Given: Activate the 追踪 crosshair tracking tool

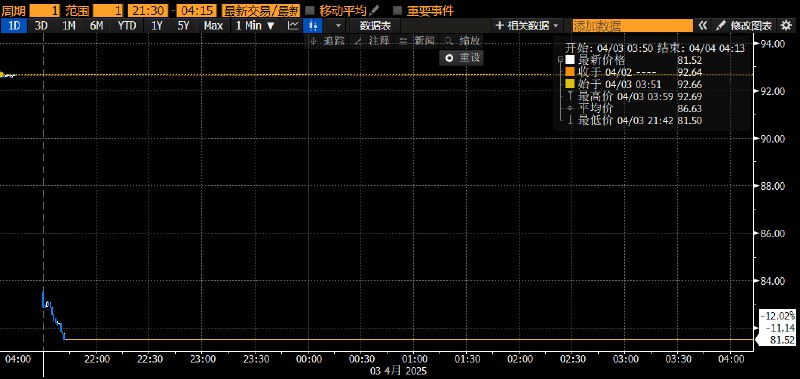Looking at the screenshot, I should coord(327,41).
